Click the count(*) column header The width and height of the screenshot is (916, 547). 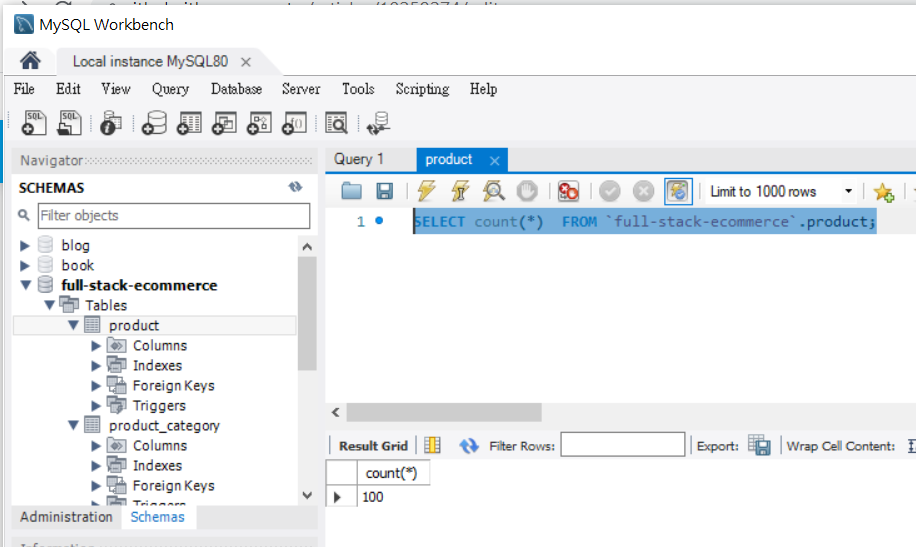point(392,473)
